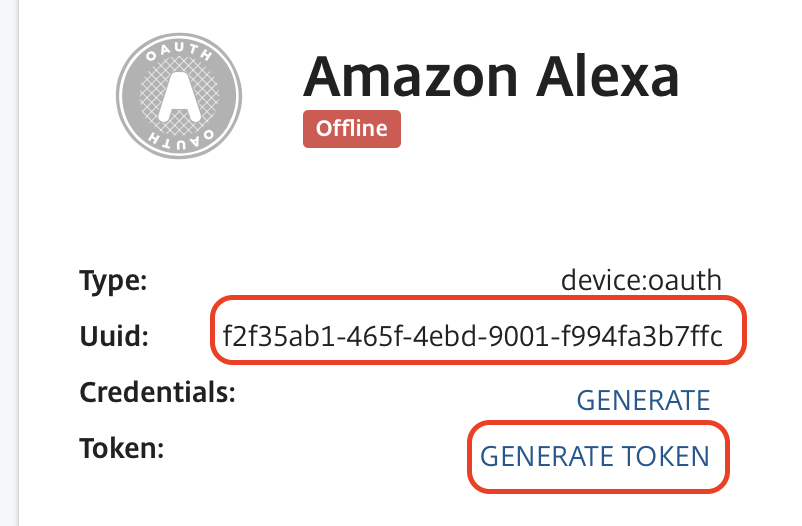Viewport: 802px width, 526px height.
Task: Click the Type: field label
Action: click(x=114, y=280)
